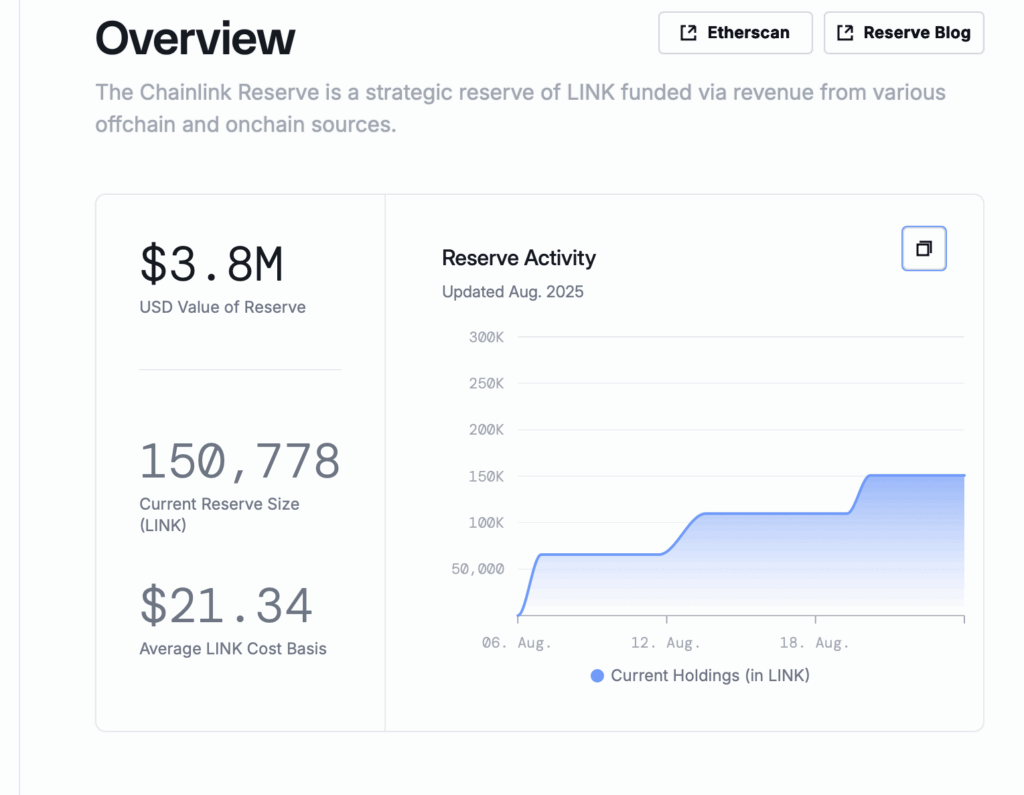This screenshot has width=1024, height=795.
Task: Select the USD Value of Reserve label
Action: point(223,307)
